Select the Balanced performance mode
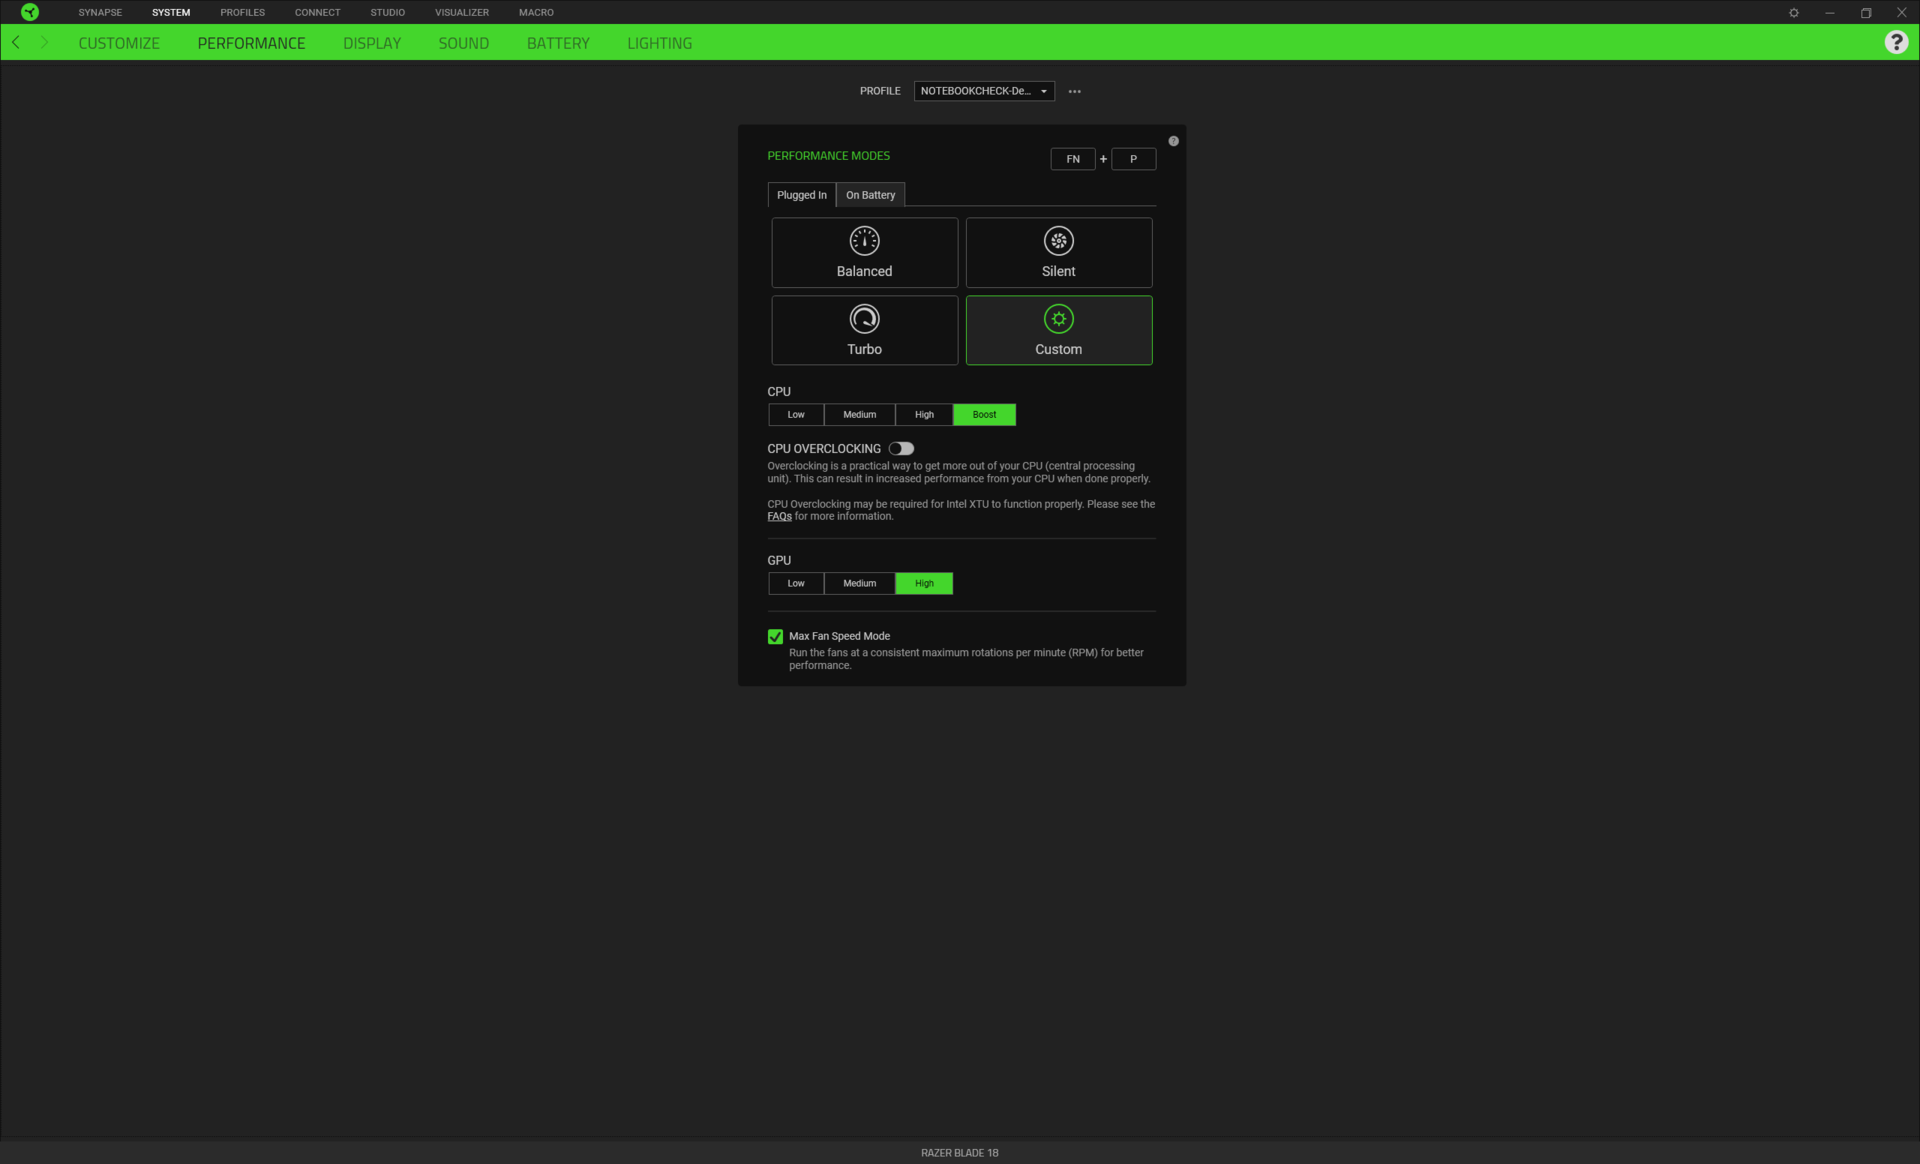The width and height of the screenshot is (1920, 1164). tap(864, 253)
